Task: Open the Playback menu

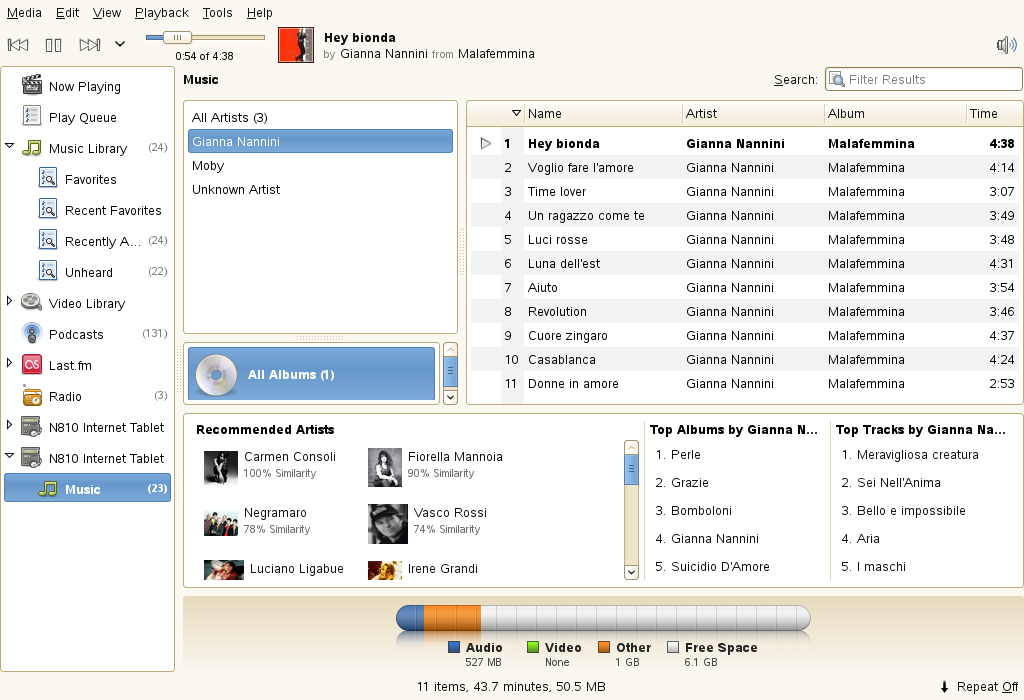Action: pyautogui.click(x=161, y=13)
